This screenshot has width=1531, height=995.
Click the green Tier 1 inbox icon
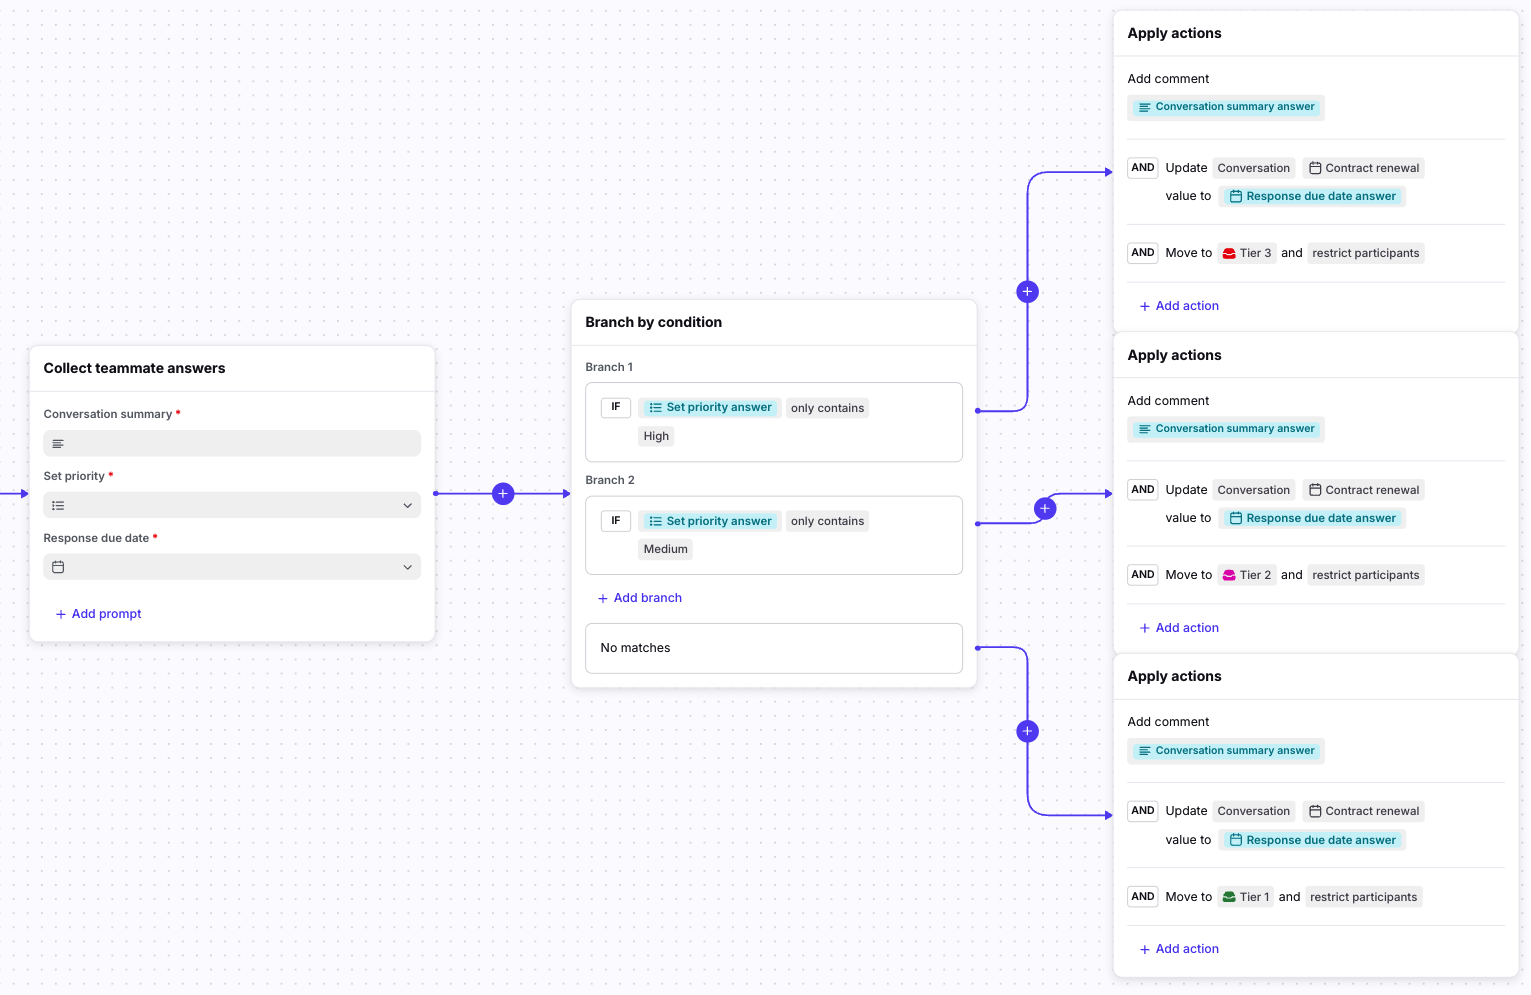1229,897
